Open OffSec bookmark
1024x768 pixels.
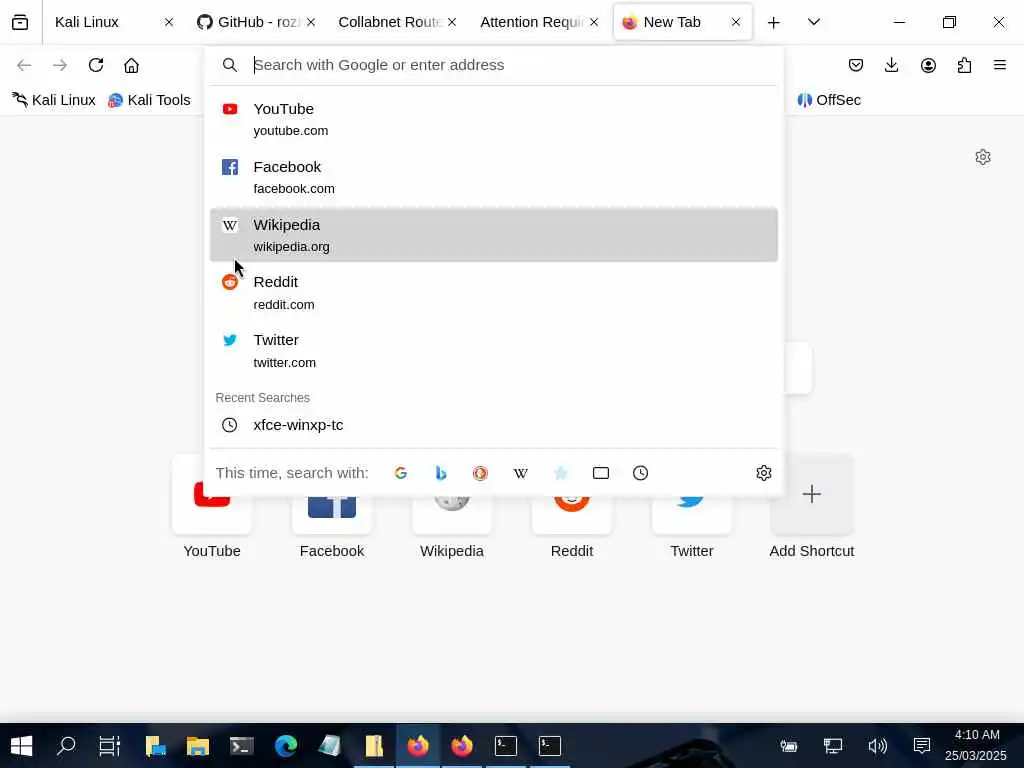pyautogui.click(x=829, y=100)
